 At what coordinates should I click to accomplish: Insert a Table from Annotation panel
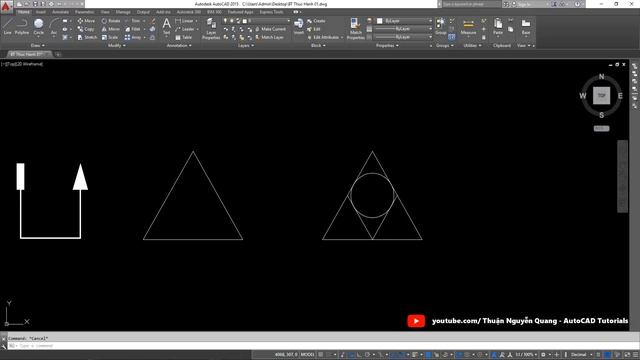[184, 37]
